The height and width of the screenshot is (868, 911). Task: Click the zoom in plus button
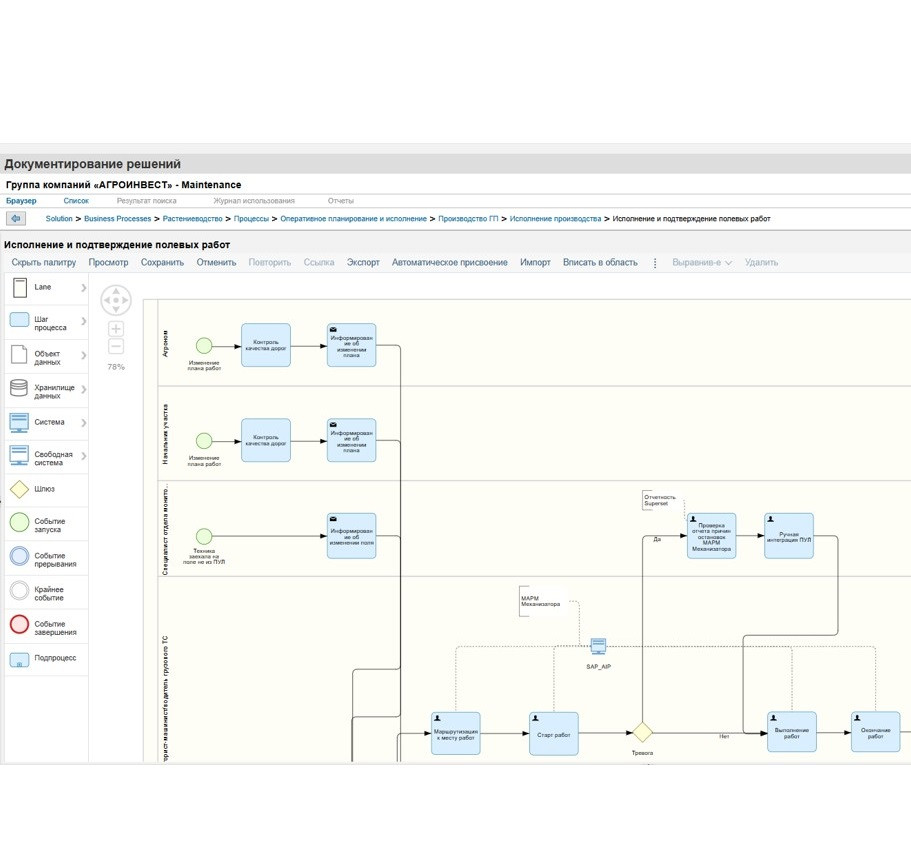click(x=116, y=329)
